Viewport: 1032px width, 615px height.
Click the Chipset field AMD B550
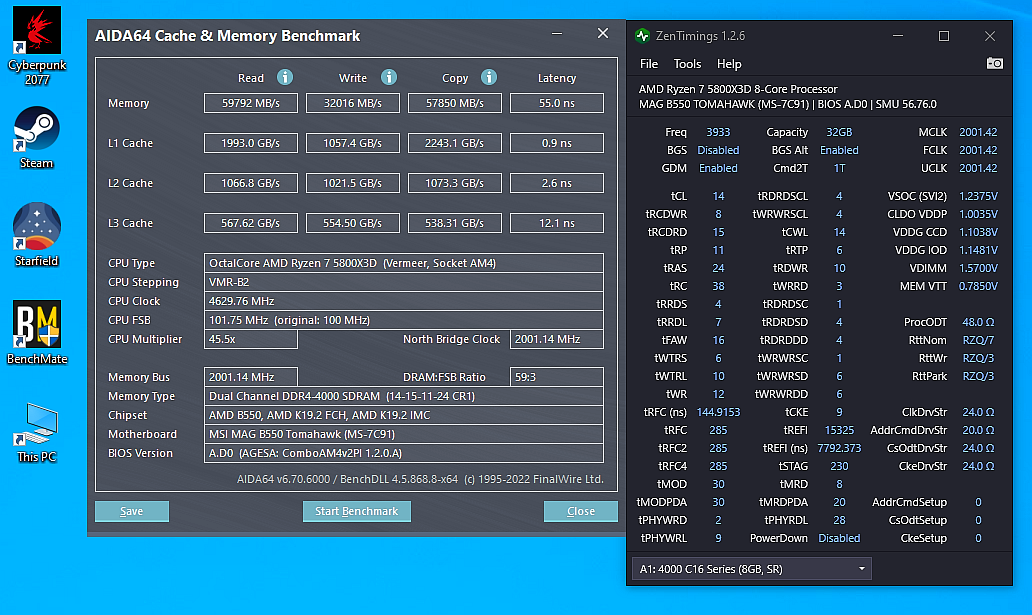click(403, 415)
